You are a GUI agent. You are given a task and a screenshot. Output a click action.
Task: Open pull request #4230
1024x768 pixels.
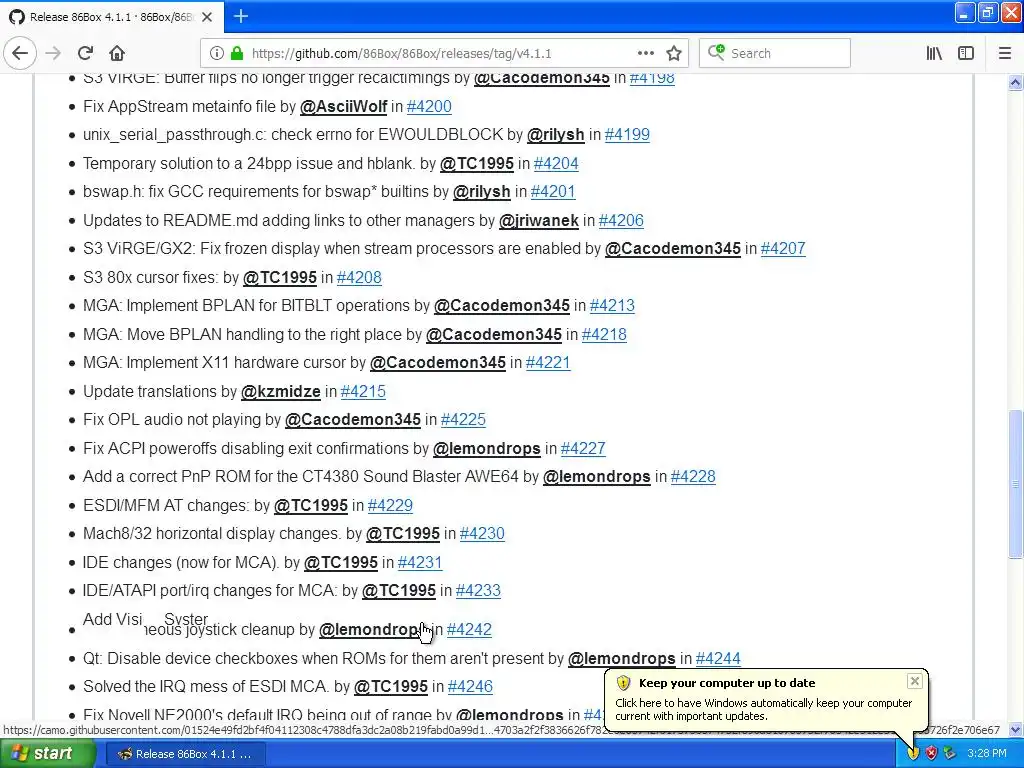[x=482, y=533]
